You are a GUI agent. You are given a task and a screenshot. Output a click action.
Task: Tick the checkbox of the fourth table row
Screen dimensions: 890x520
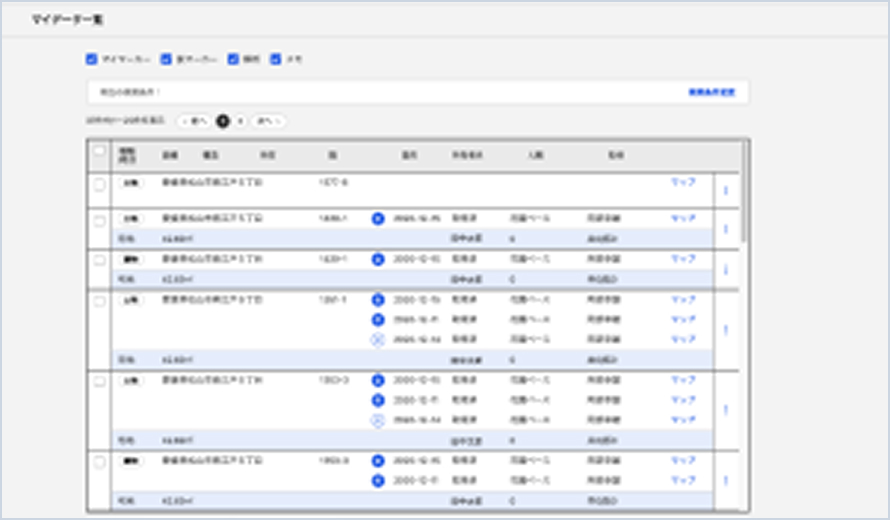pos(99,301)
